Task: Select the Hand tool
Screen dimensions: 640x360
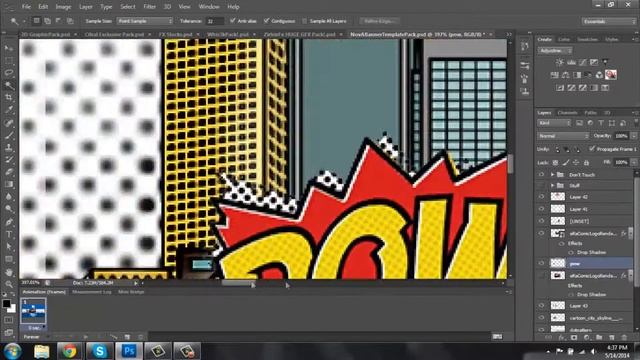Action: (x=9, y=272)
